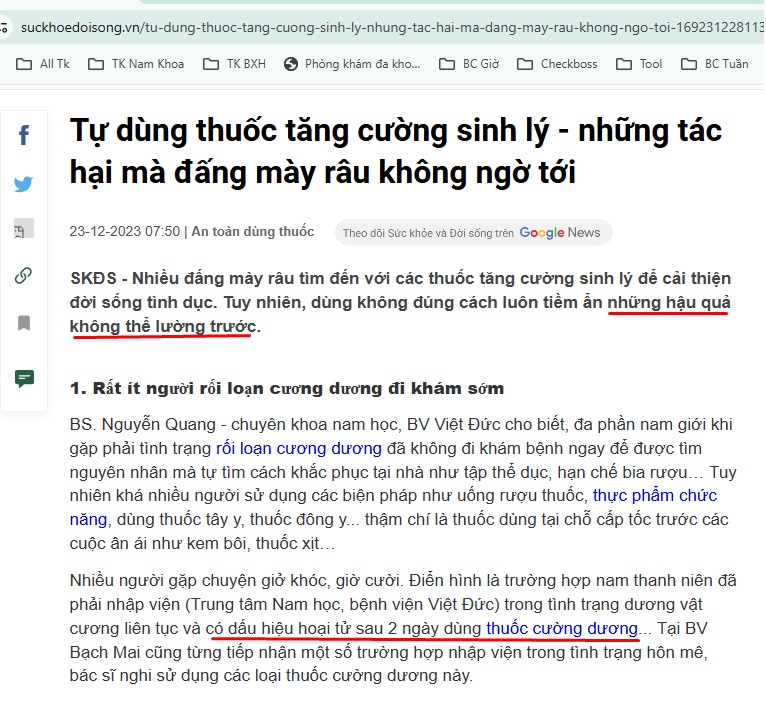
Task: Click the site info icon in address bar
Action: pos(6,25)
